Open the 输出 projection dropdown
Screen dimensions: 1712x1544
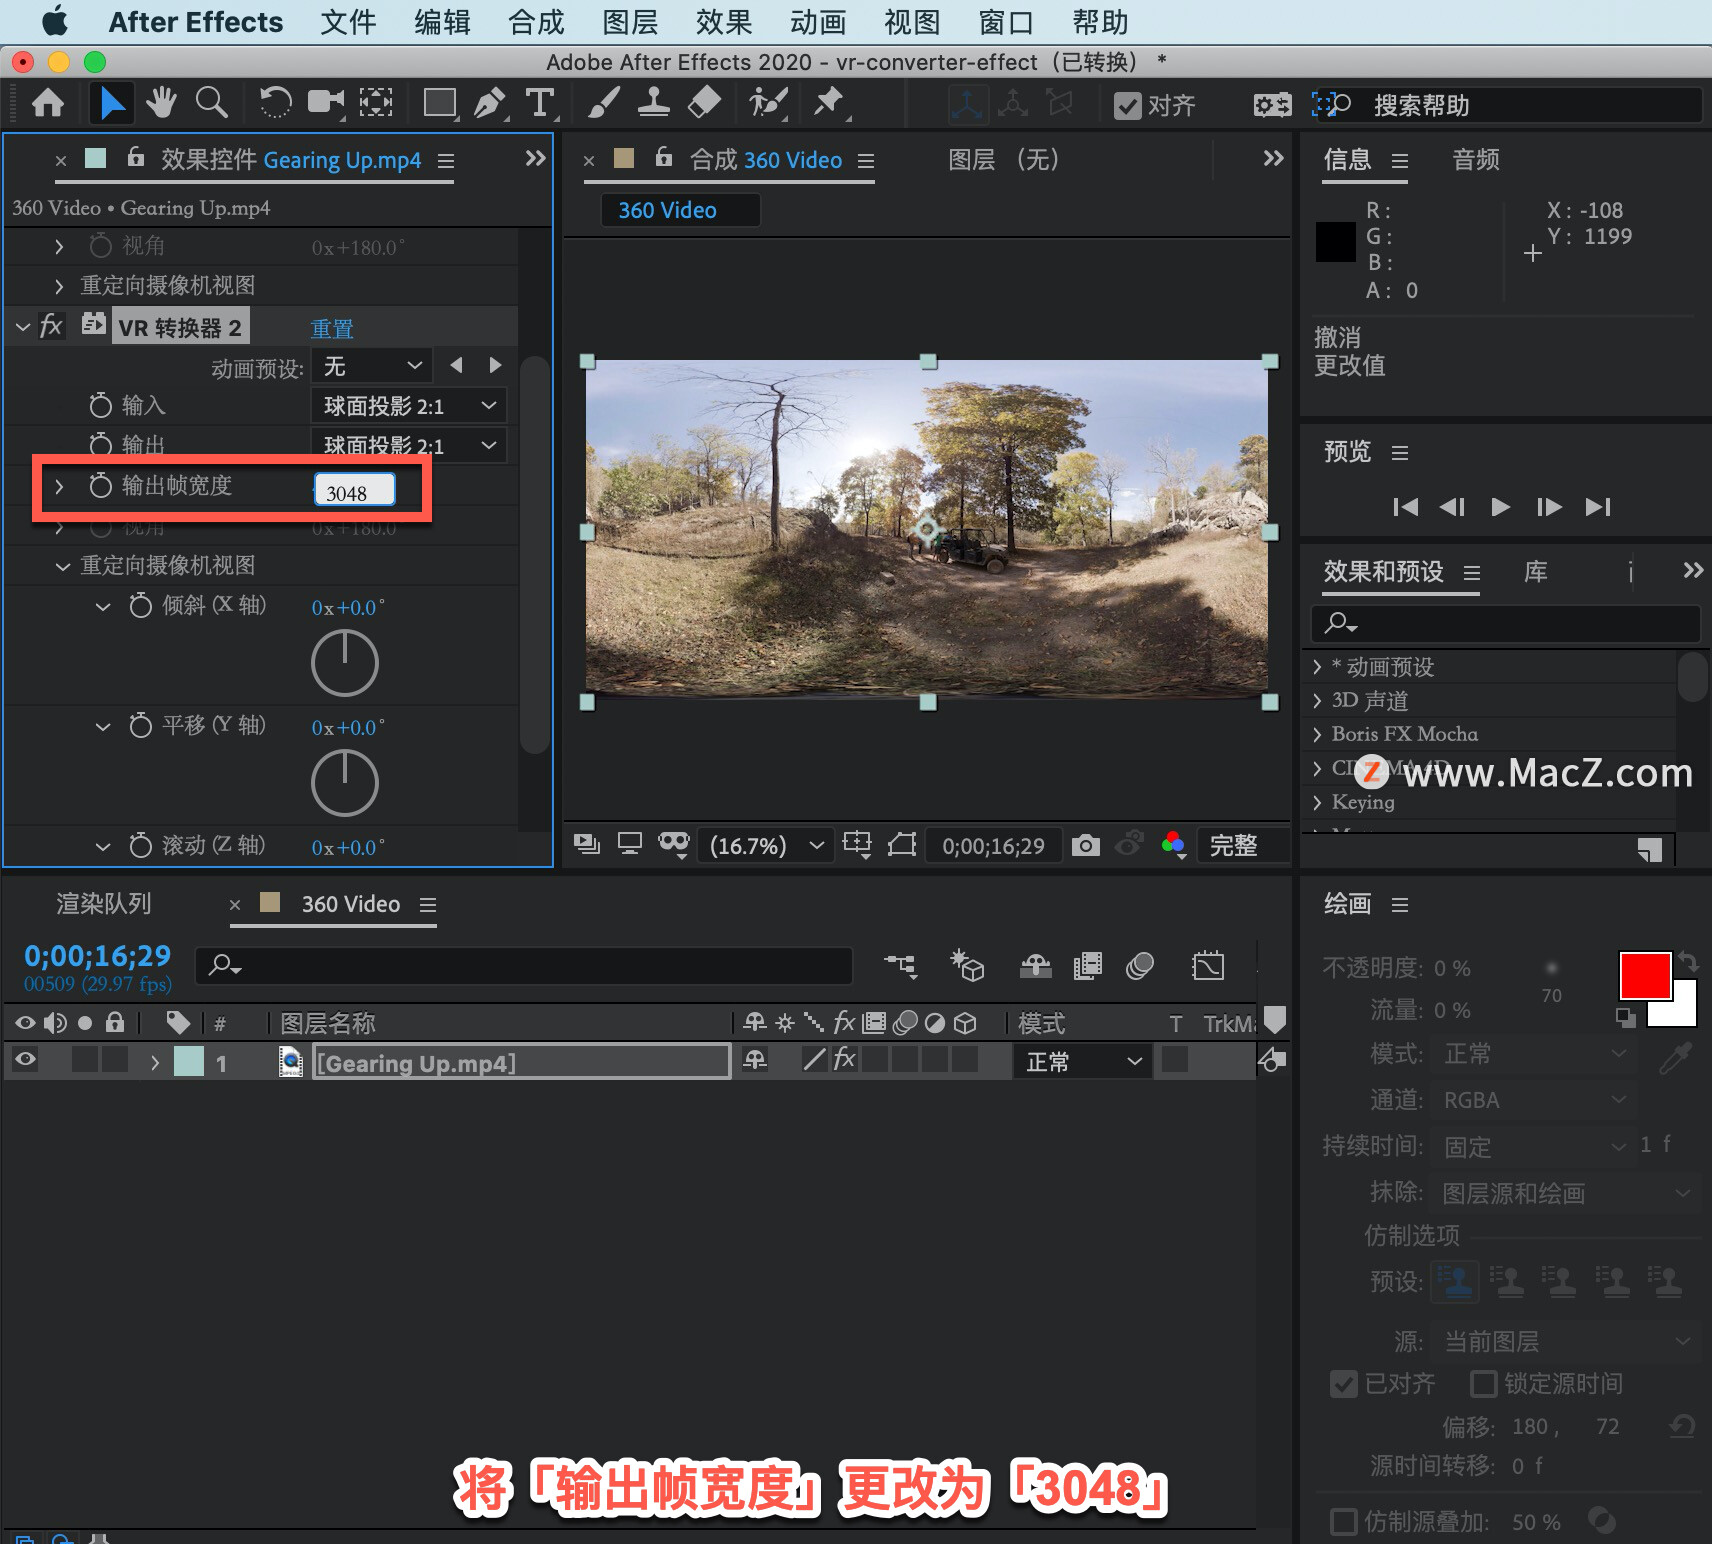[x=409, y=445]
